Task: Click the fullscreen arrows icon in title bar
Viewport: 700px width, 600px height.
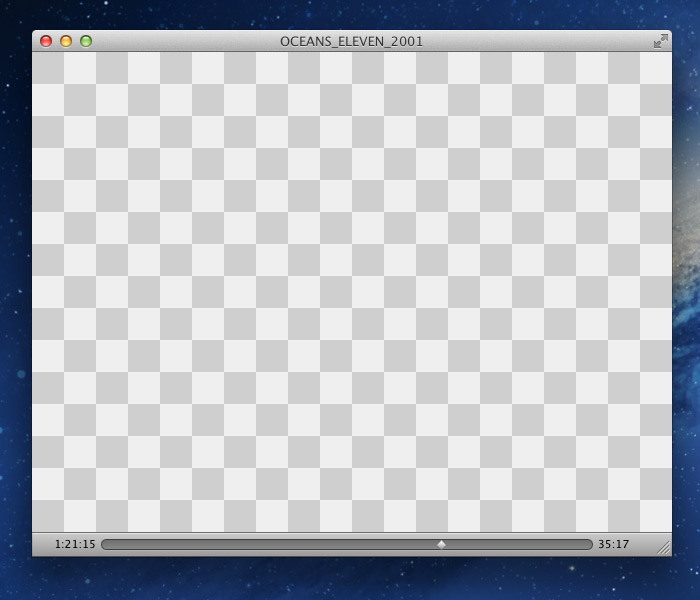Action: click(661, 41)
